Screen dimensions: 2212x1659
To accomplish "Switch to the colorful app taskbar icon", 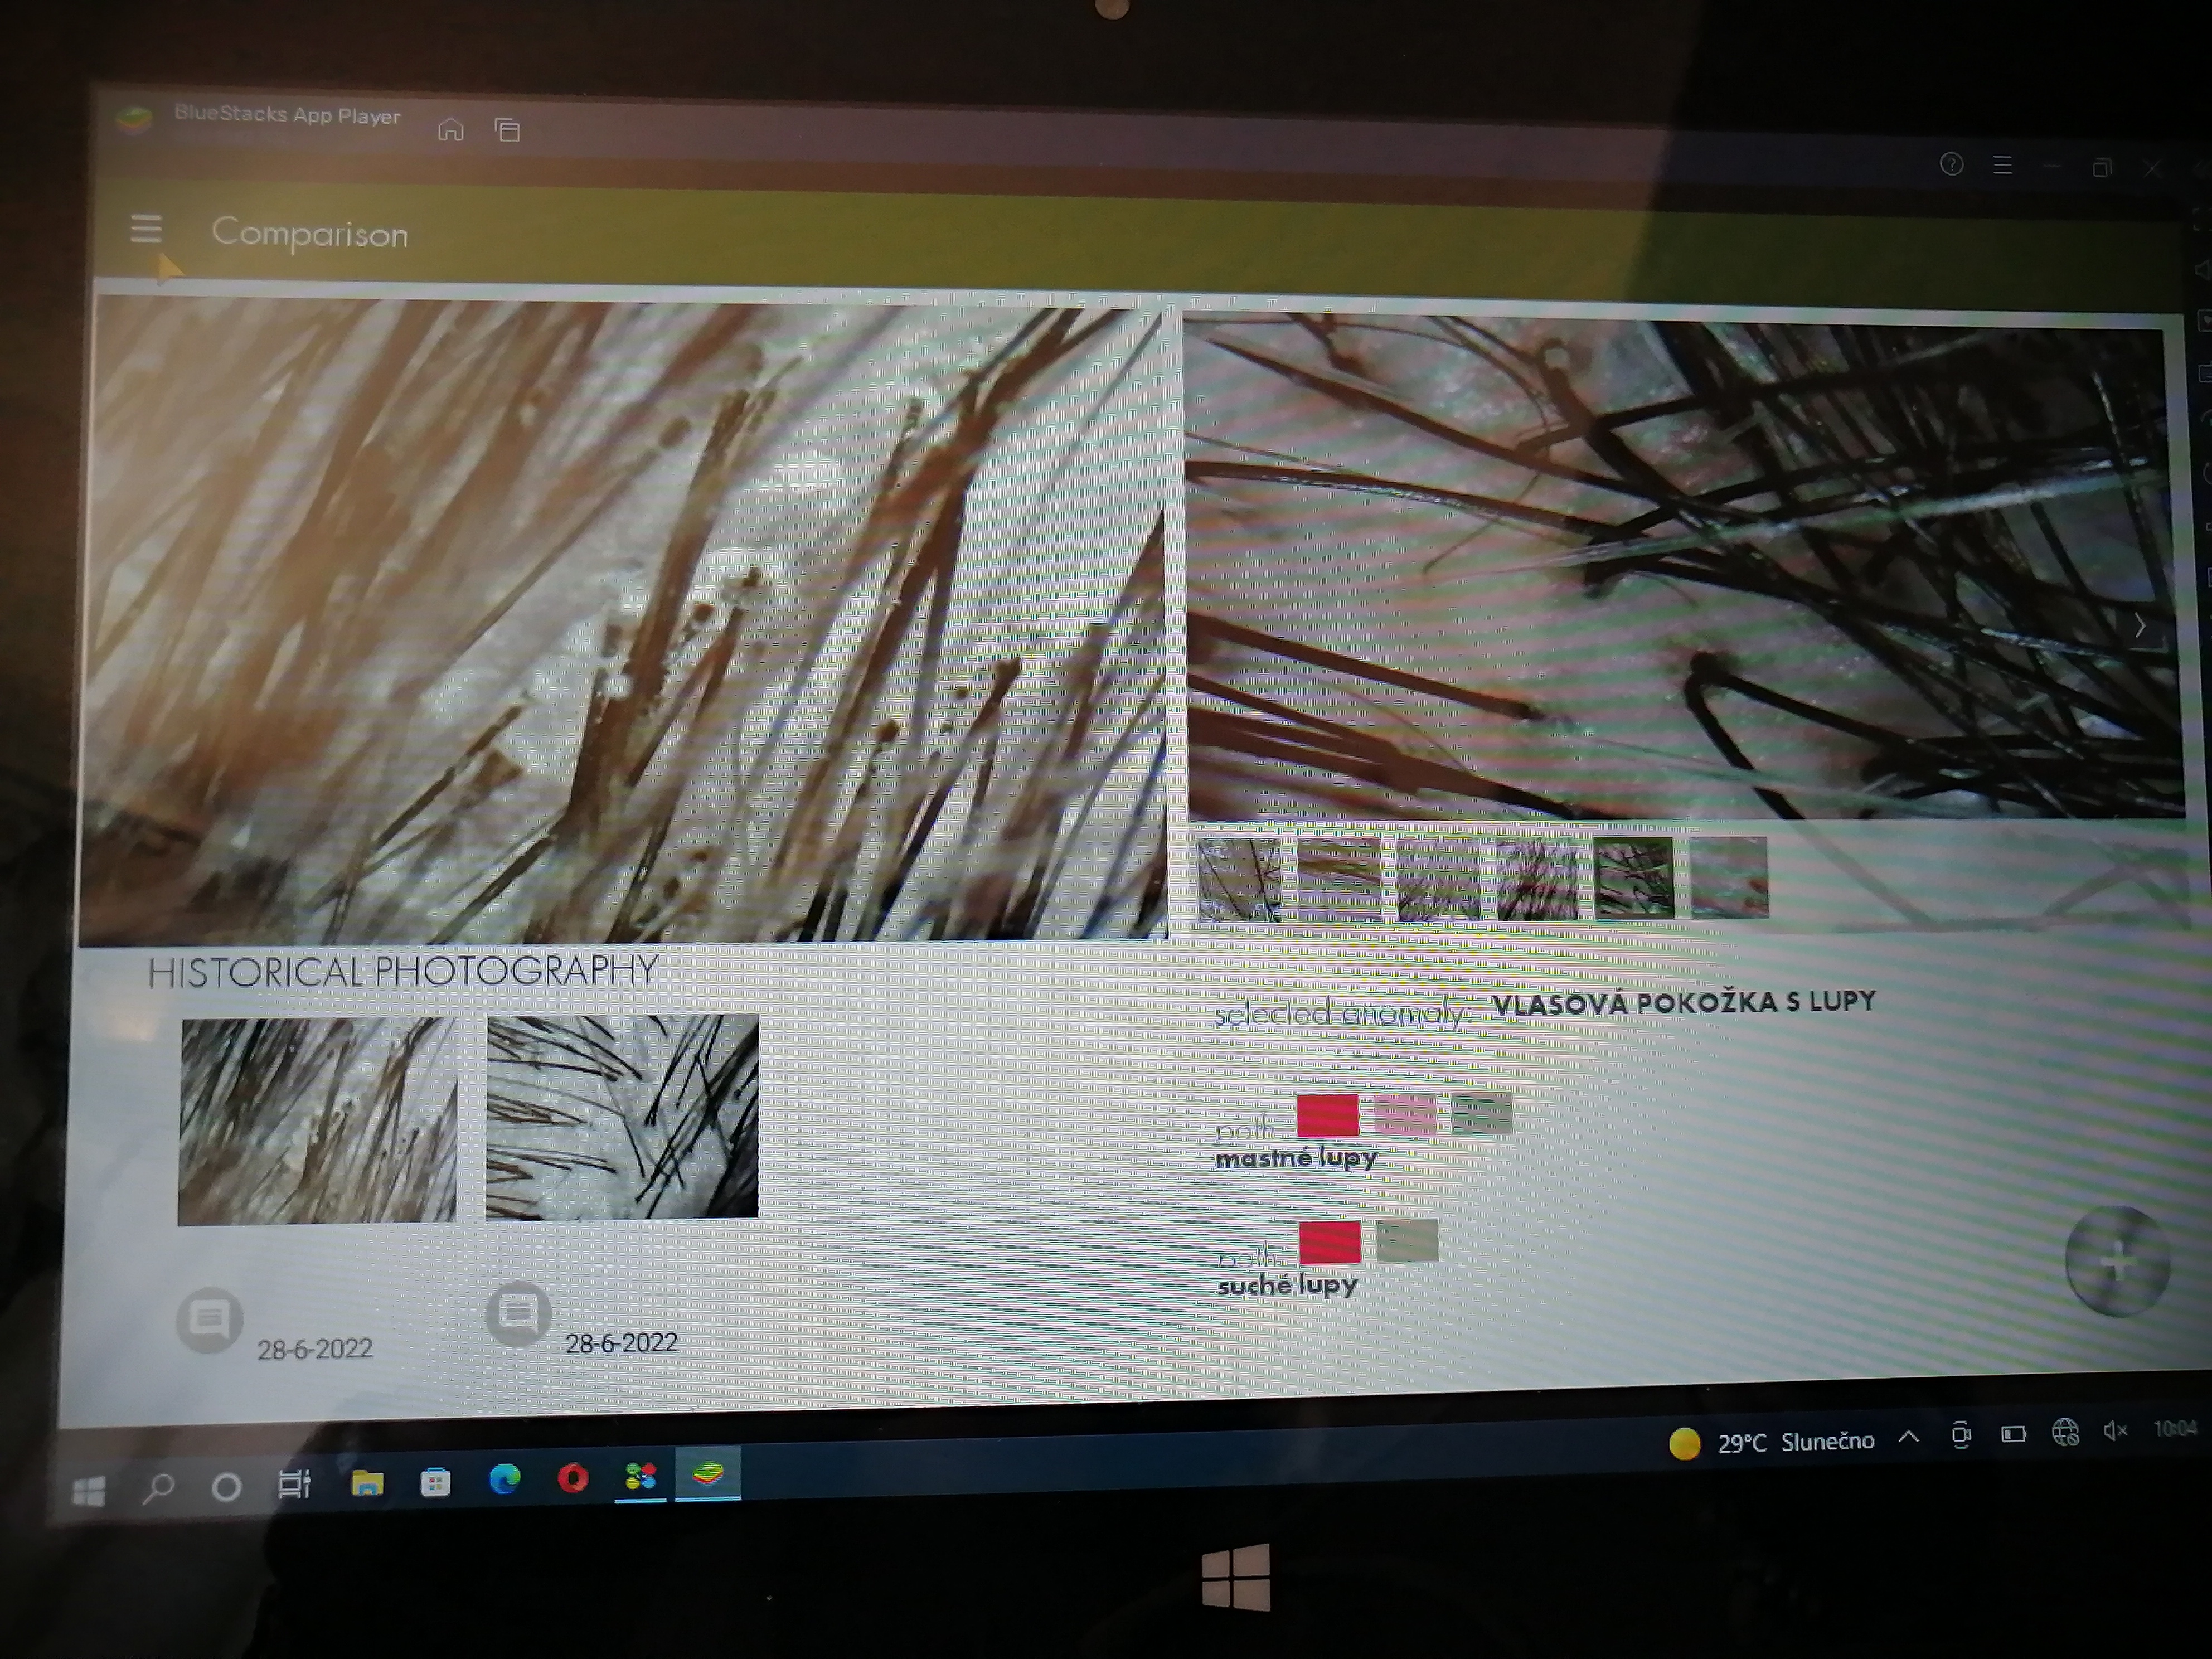I will pos(640,1476).
